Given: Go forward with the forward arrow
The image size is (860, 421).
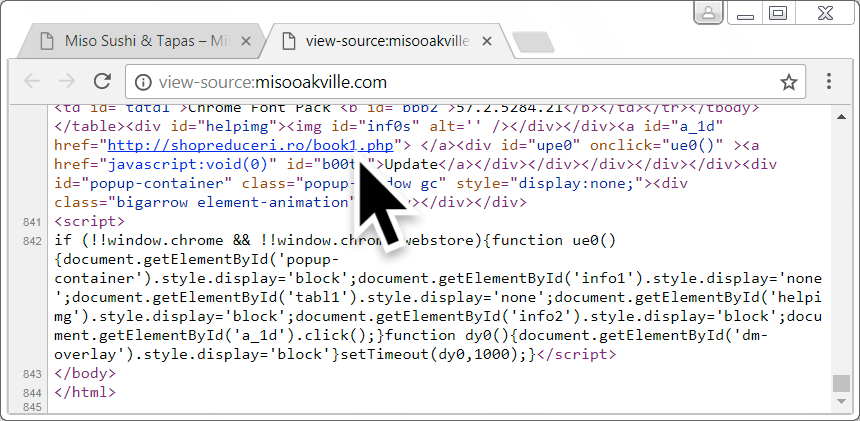Looking at the screenshot, I should pos(67,82).
